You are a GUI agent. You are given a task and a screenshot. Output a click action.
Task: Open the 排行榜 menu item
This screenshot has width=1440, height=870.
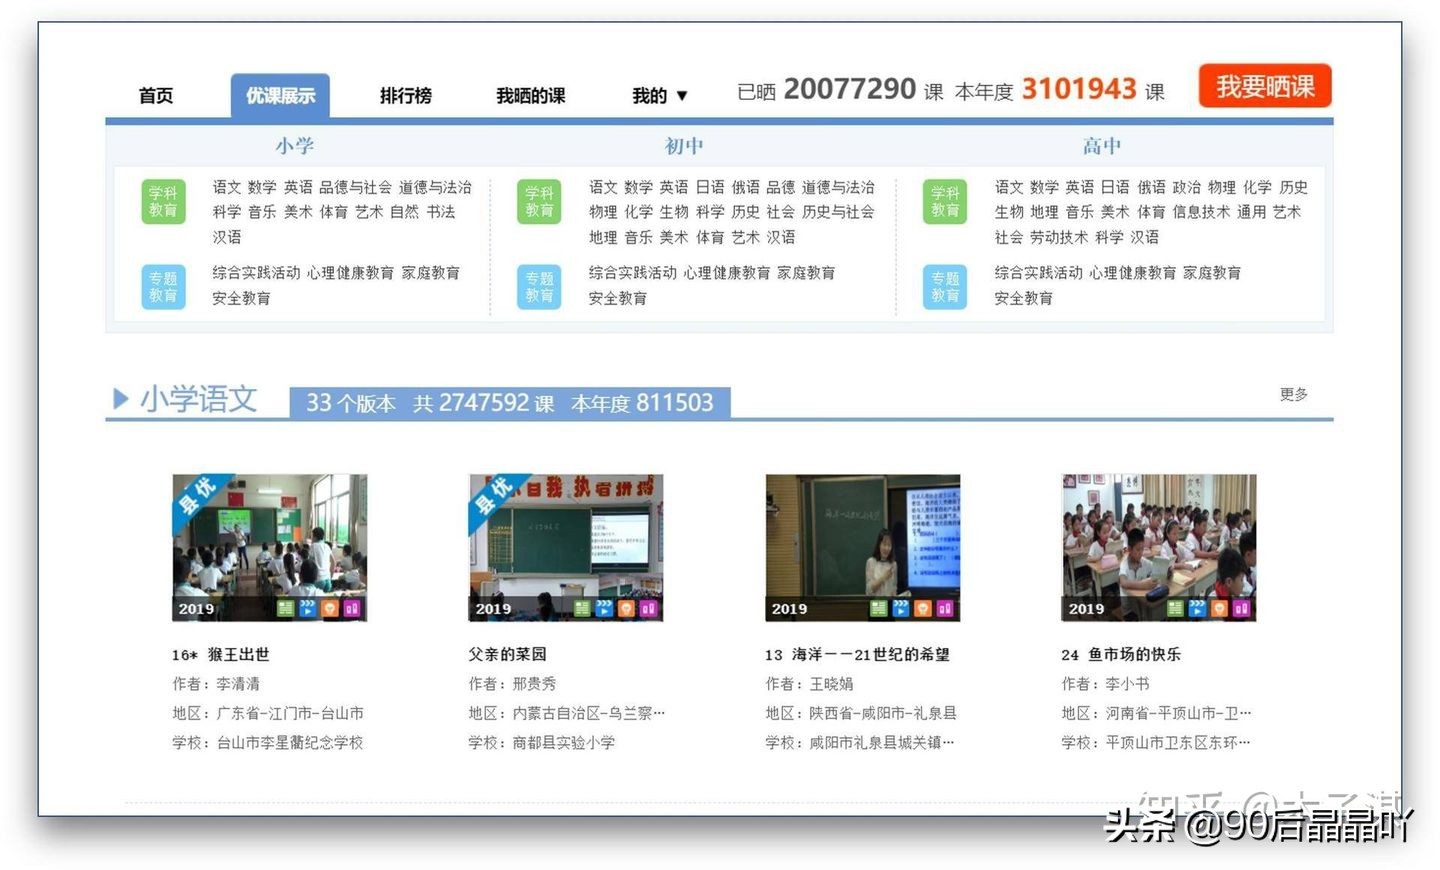(x=406, y=95)
